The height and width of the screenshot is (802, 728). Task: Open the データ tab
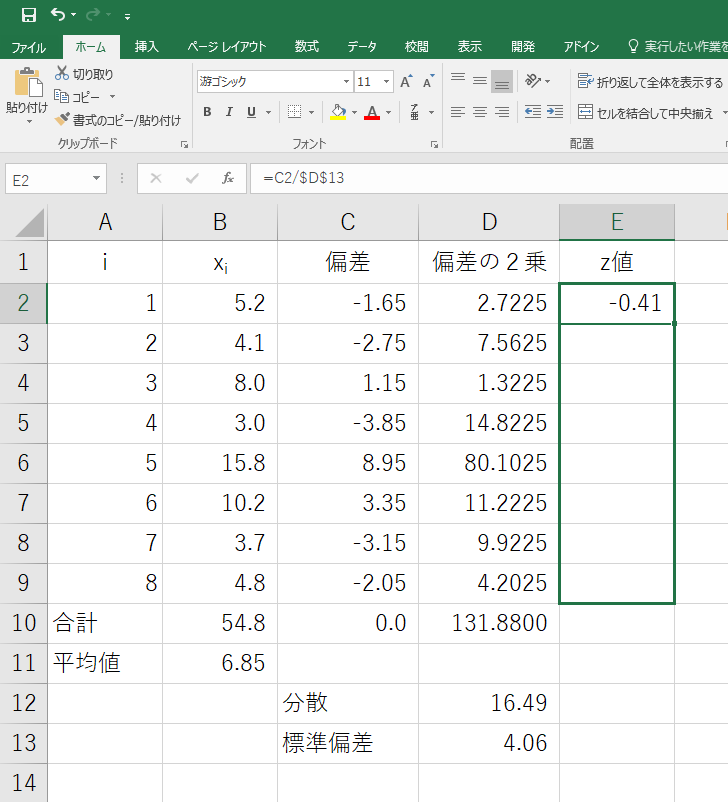(362, 47)
